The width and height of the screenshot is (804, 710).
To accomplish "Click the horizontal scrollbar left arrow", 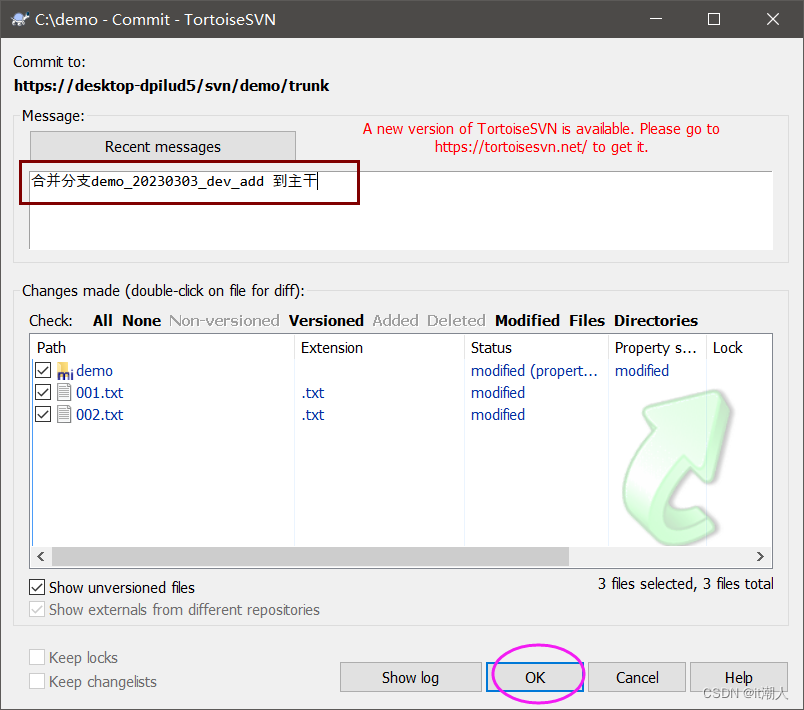I will tap(41, 556).
